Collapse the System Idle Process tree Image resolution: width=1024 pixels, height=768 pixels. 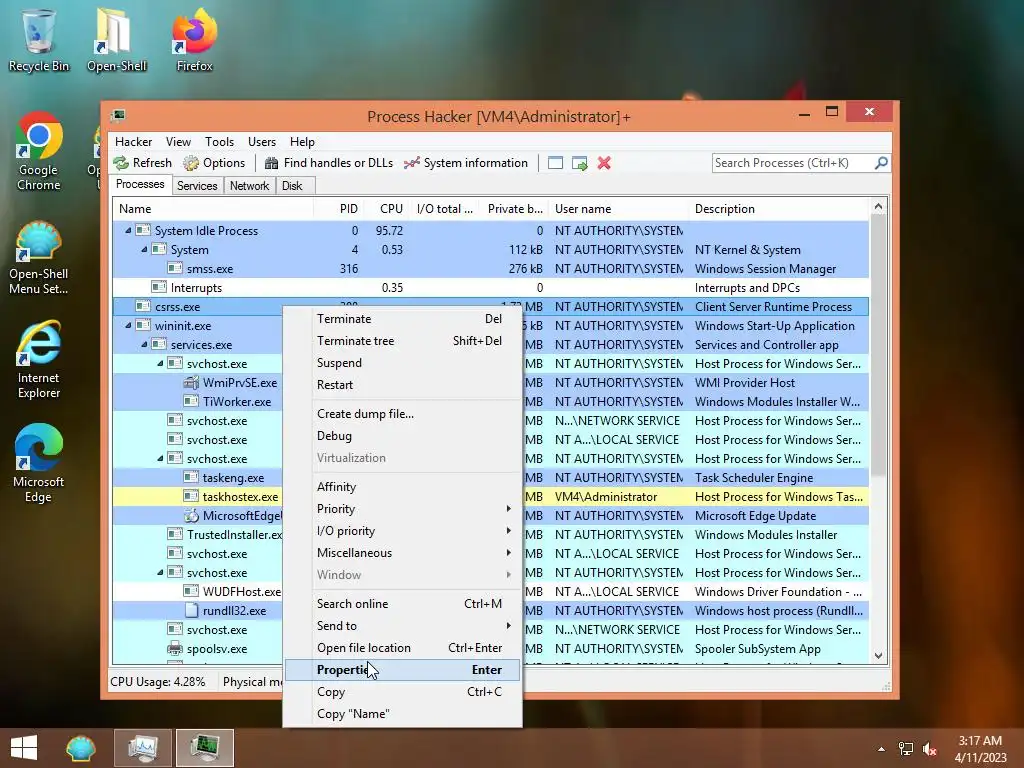point(128,231)
